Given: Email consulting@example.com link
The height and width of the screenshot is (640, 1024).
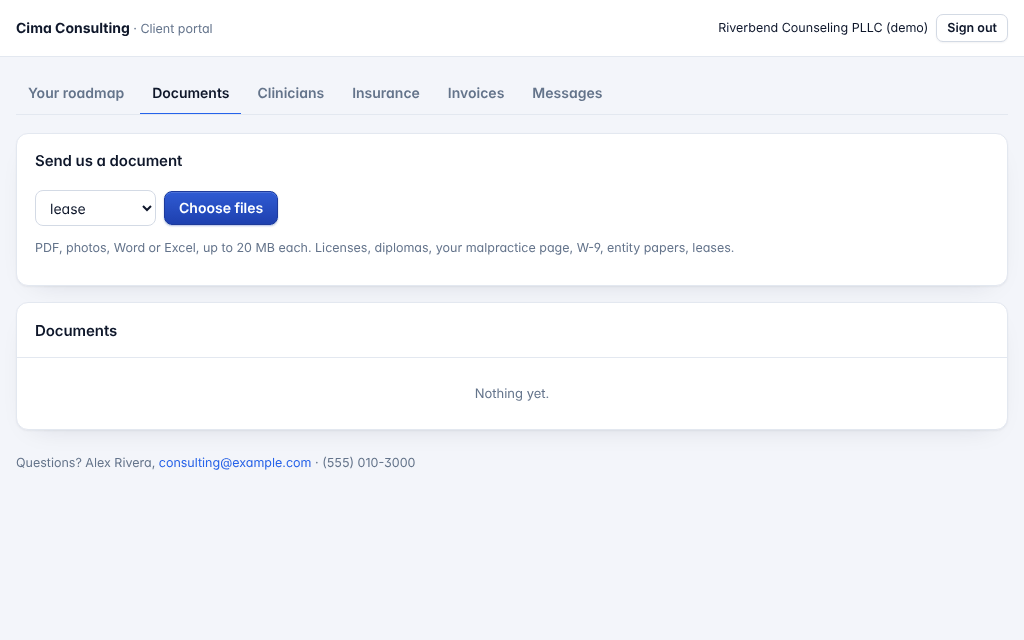Looking at the screenshot, I should pos(234,462).
